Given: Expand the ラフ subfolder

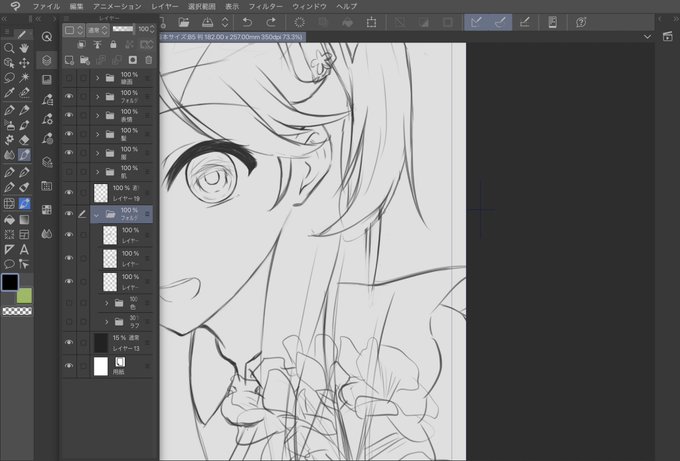Looking at the screenshot, I should pyautogui.click(x=107, y=322).
